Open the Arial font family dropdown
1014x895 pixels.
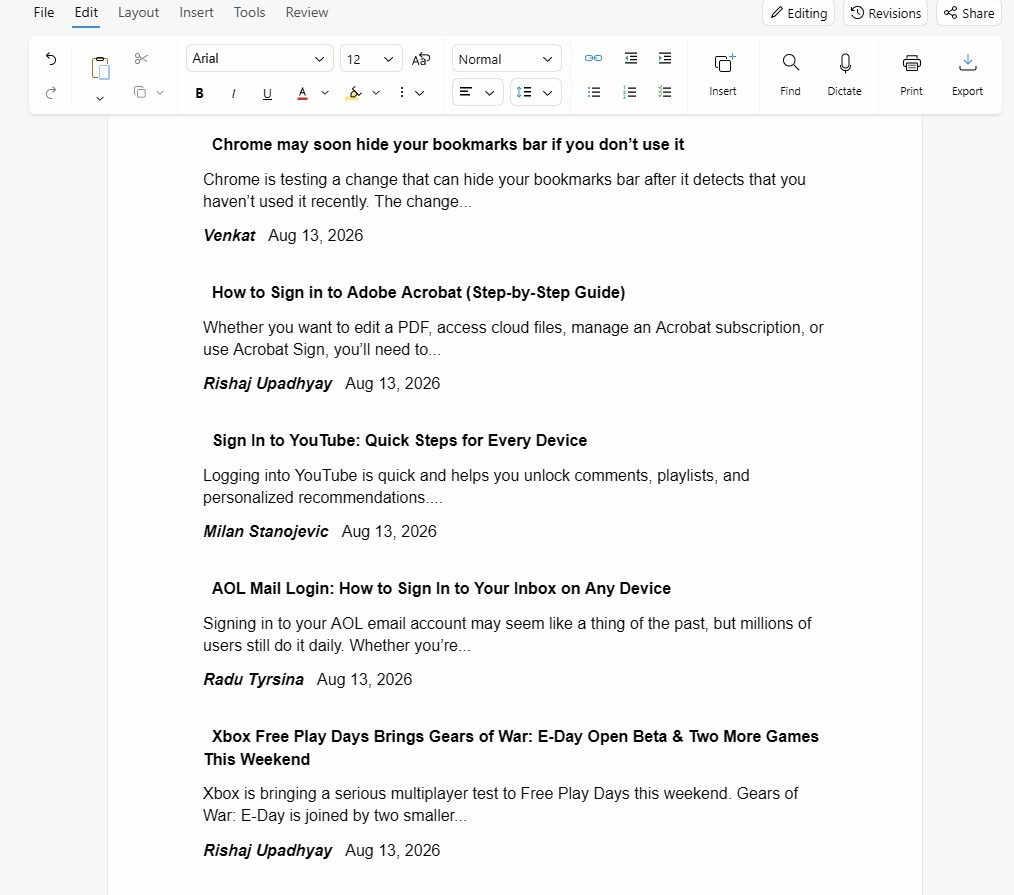[260, 58]
